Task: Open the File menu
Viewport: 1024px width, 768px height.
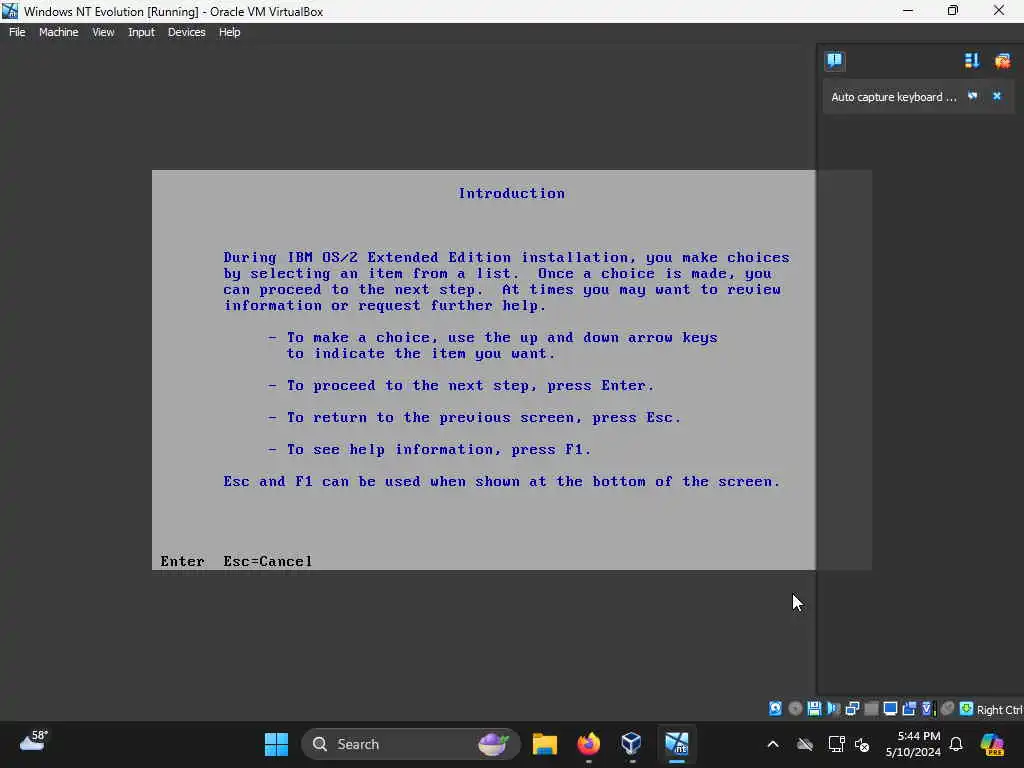Action: tap(17, 32)
